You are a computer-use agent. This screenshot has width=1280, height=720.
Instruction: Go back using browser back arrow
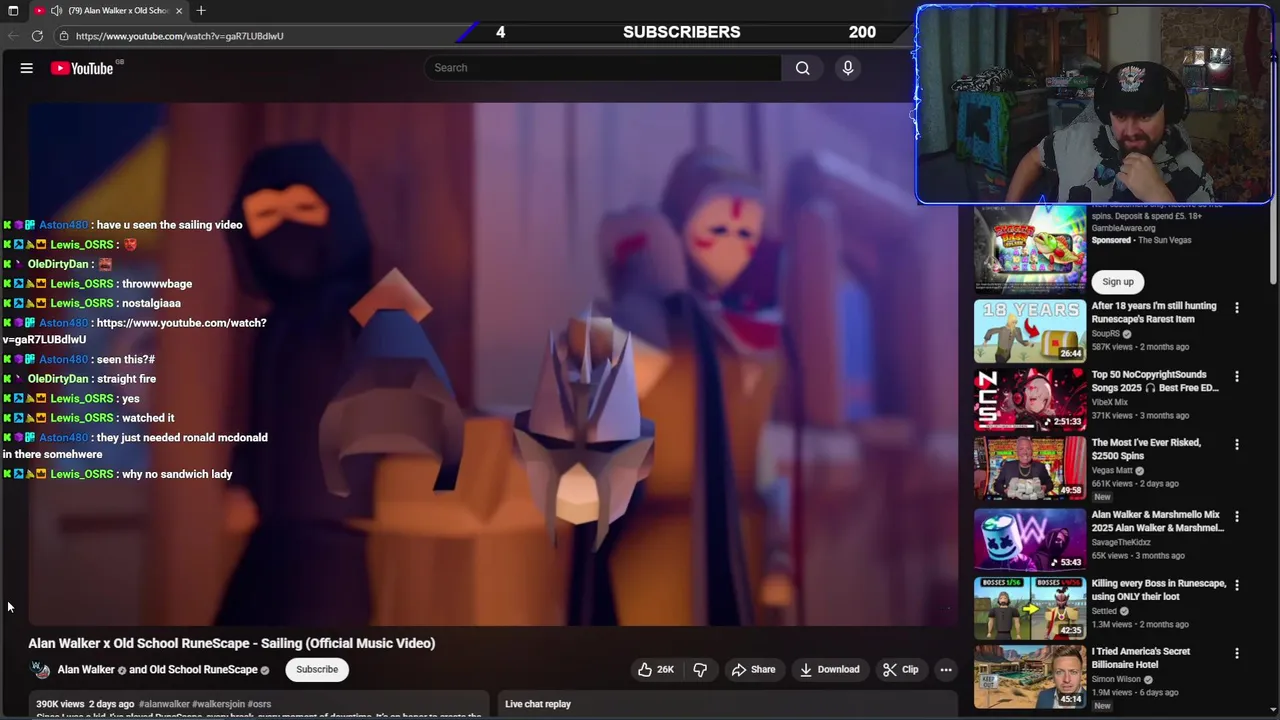coord(12,36)
